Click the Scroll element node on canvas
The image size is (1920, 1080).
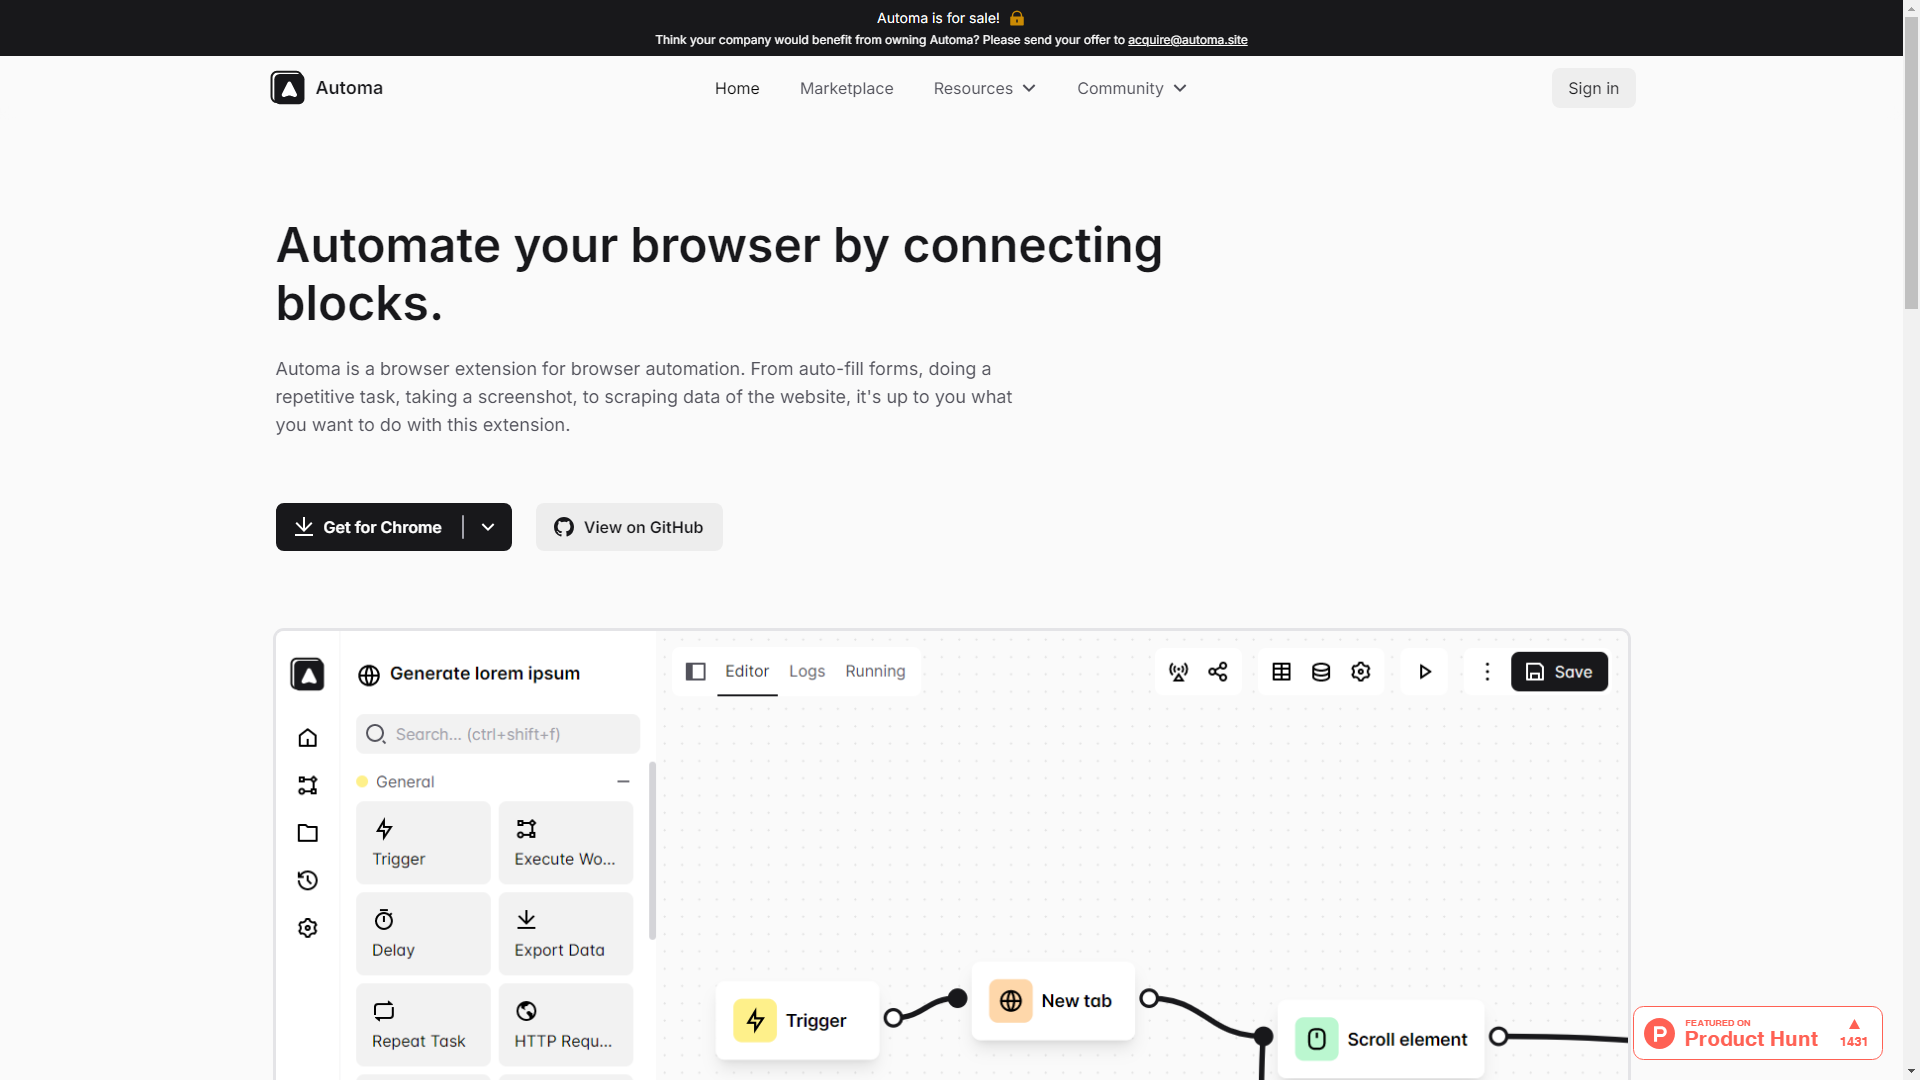click(x=1382, y=1040)
